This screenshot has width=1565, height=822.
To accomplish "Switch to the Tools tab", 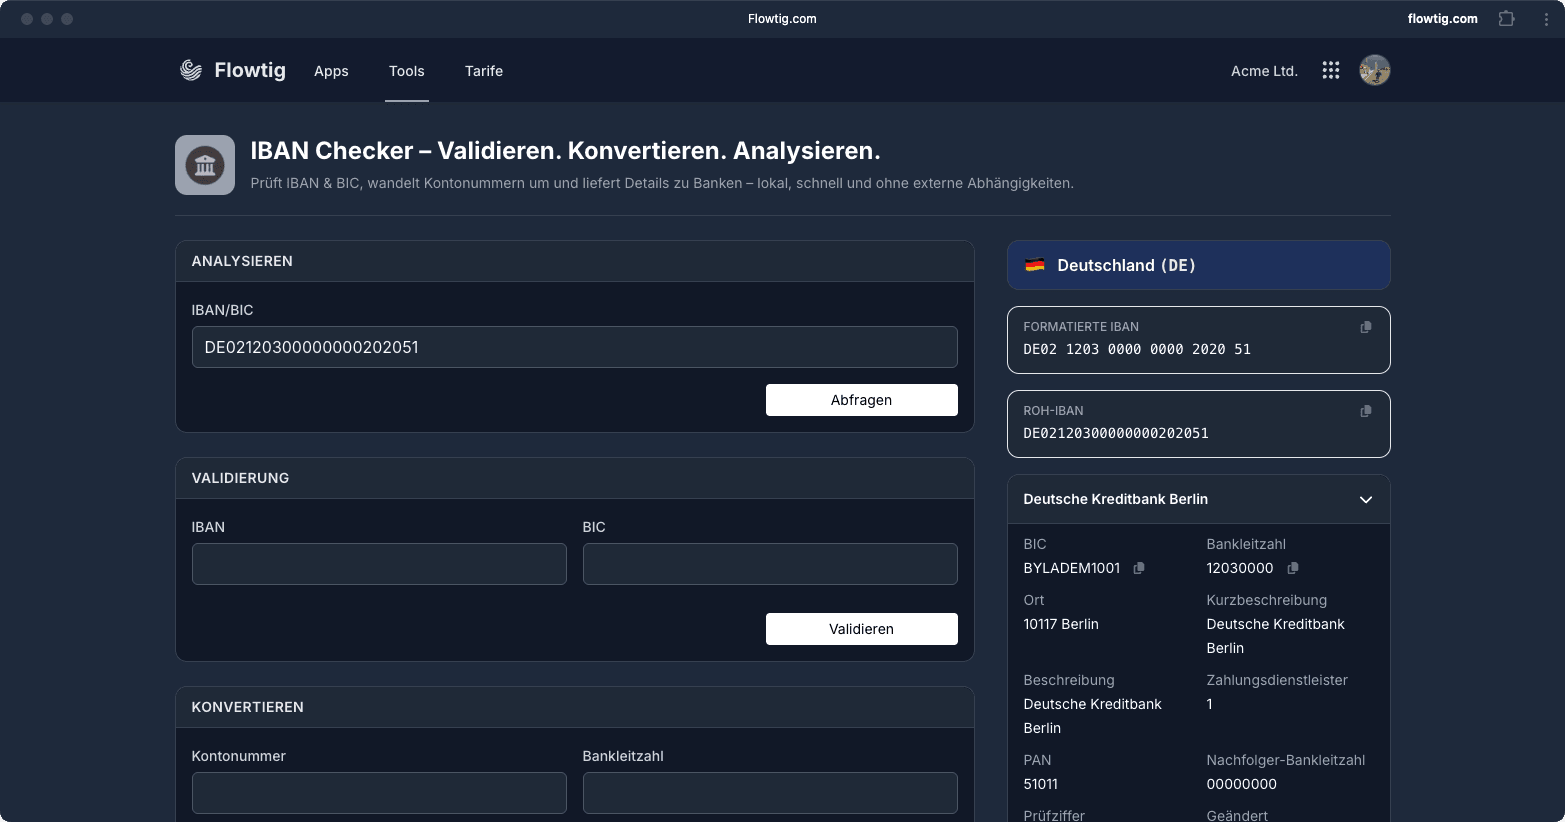I will pos(407,71).
